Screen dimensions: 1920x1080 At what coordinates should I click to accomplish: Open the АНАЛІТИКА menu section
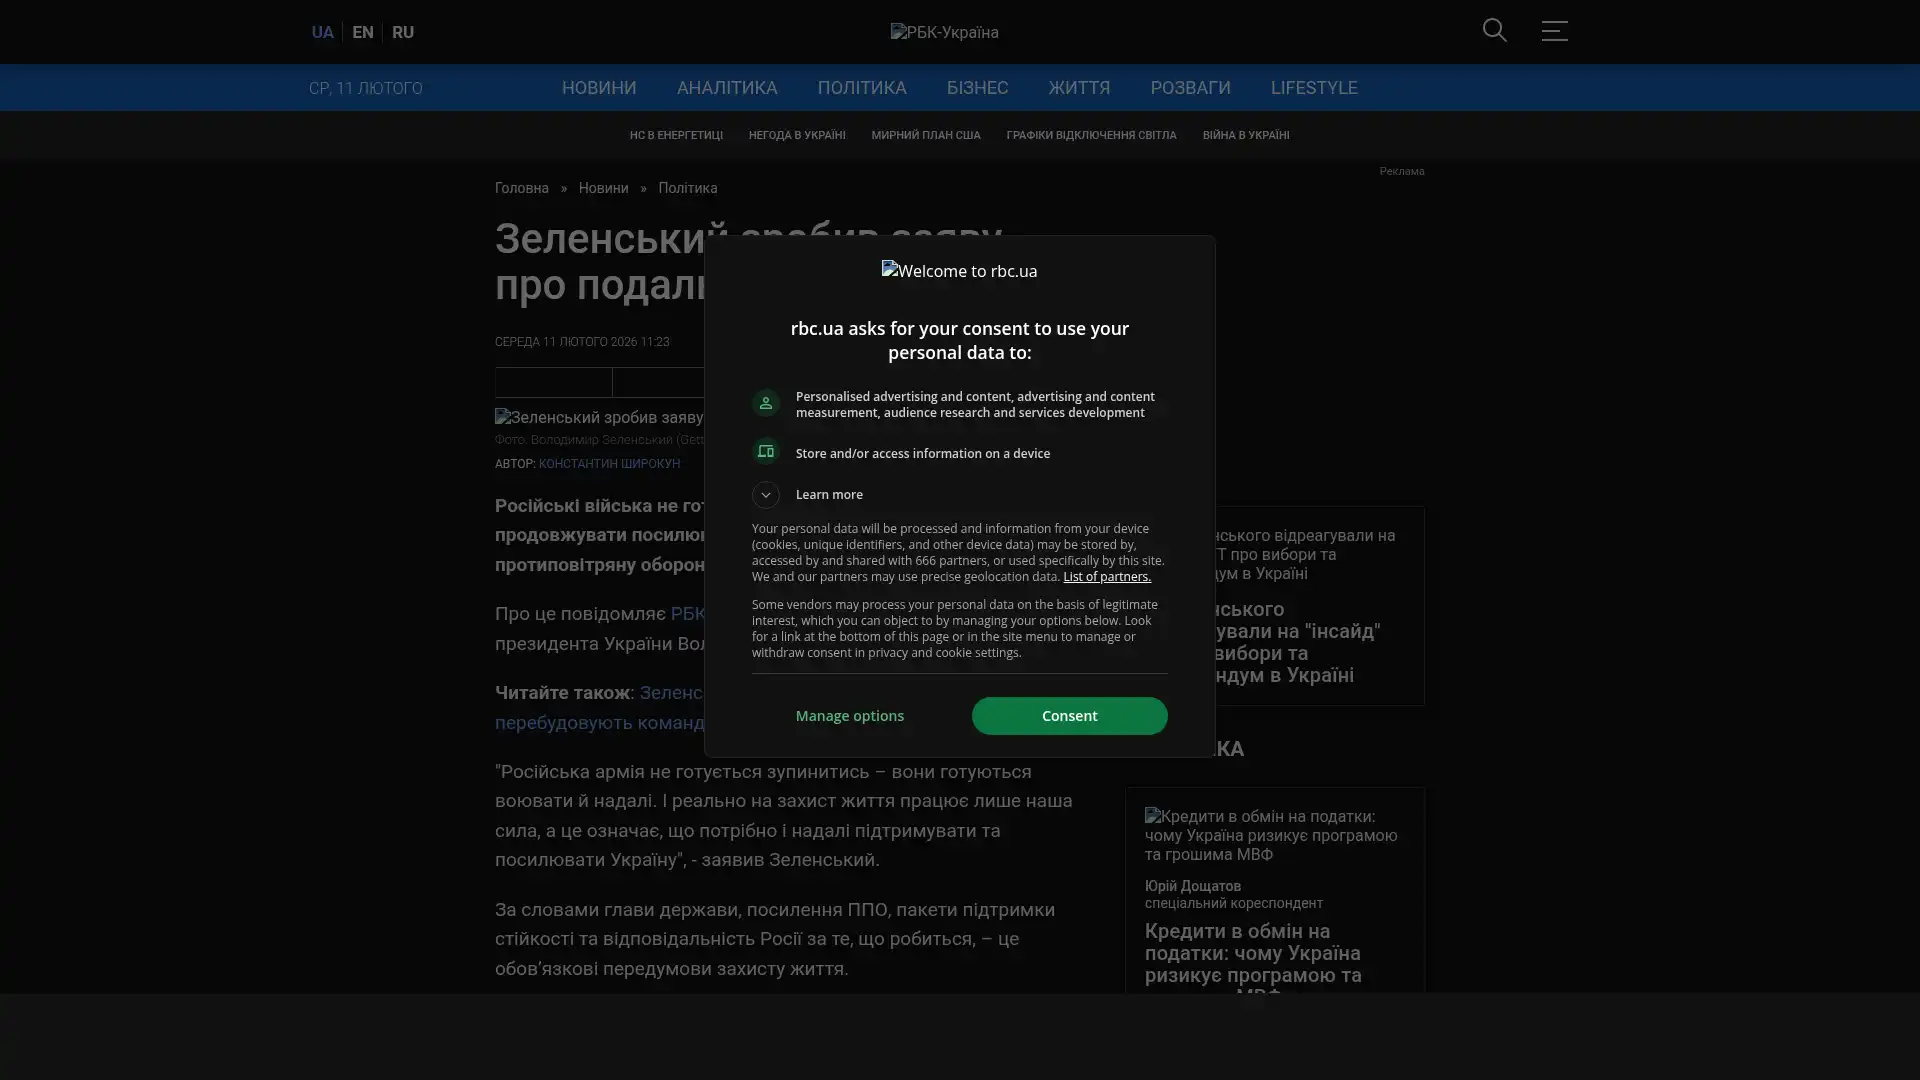726,88
